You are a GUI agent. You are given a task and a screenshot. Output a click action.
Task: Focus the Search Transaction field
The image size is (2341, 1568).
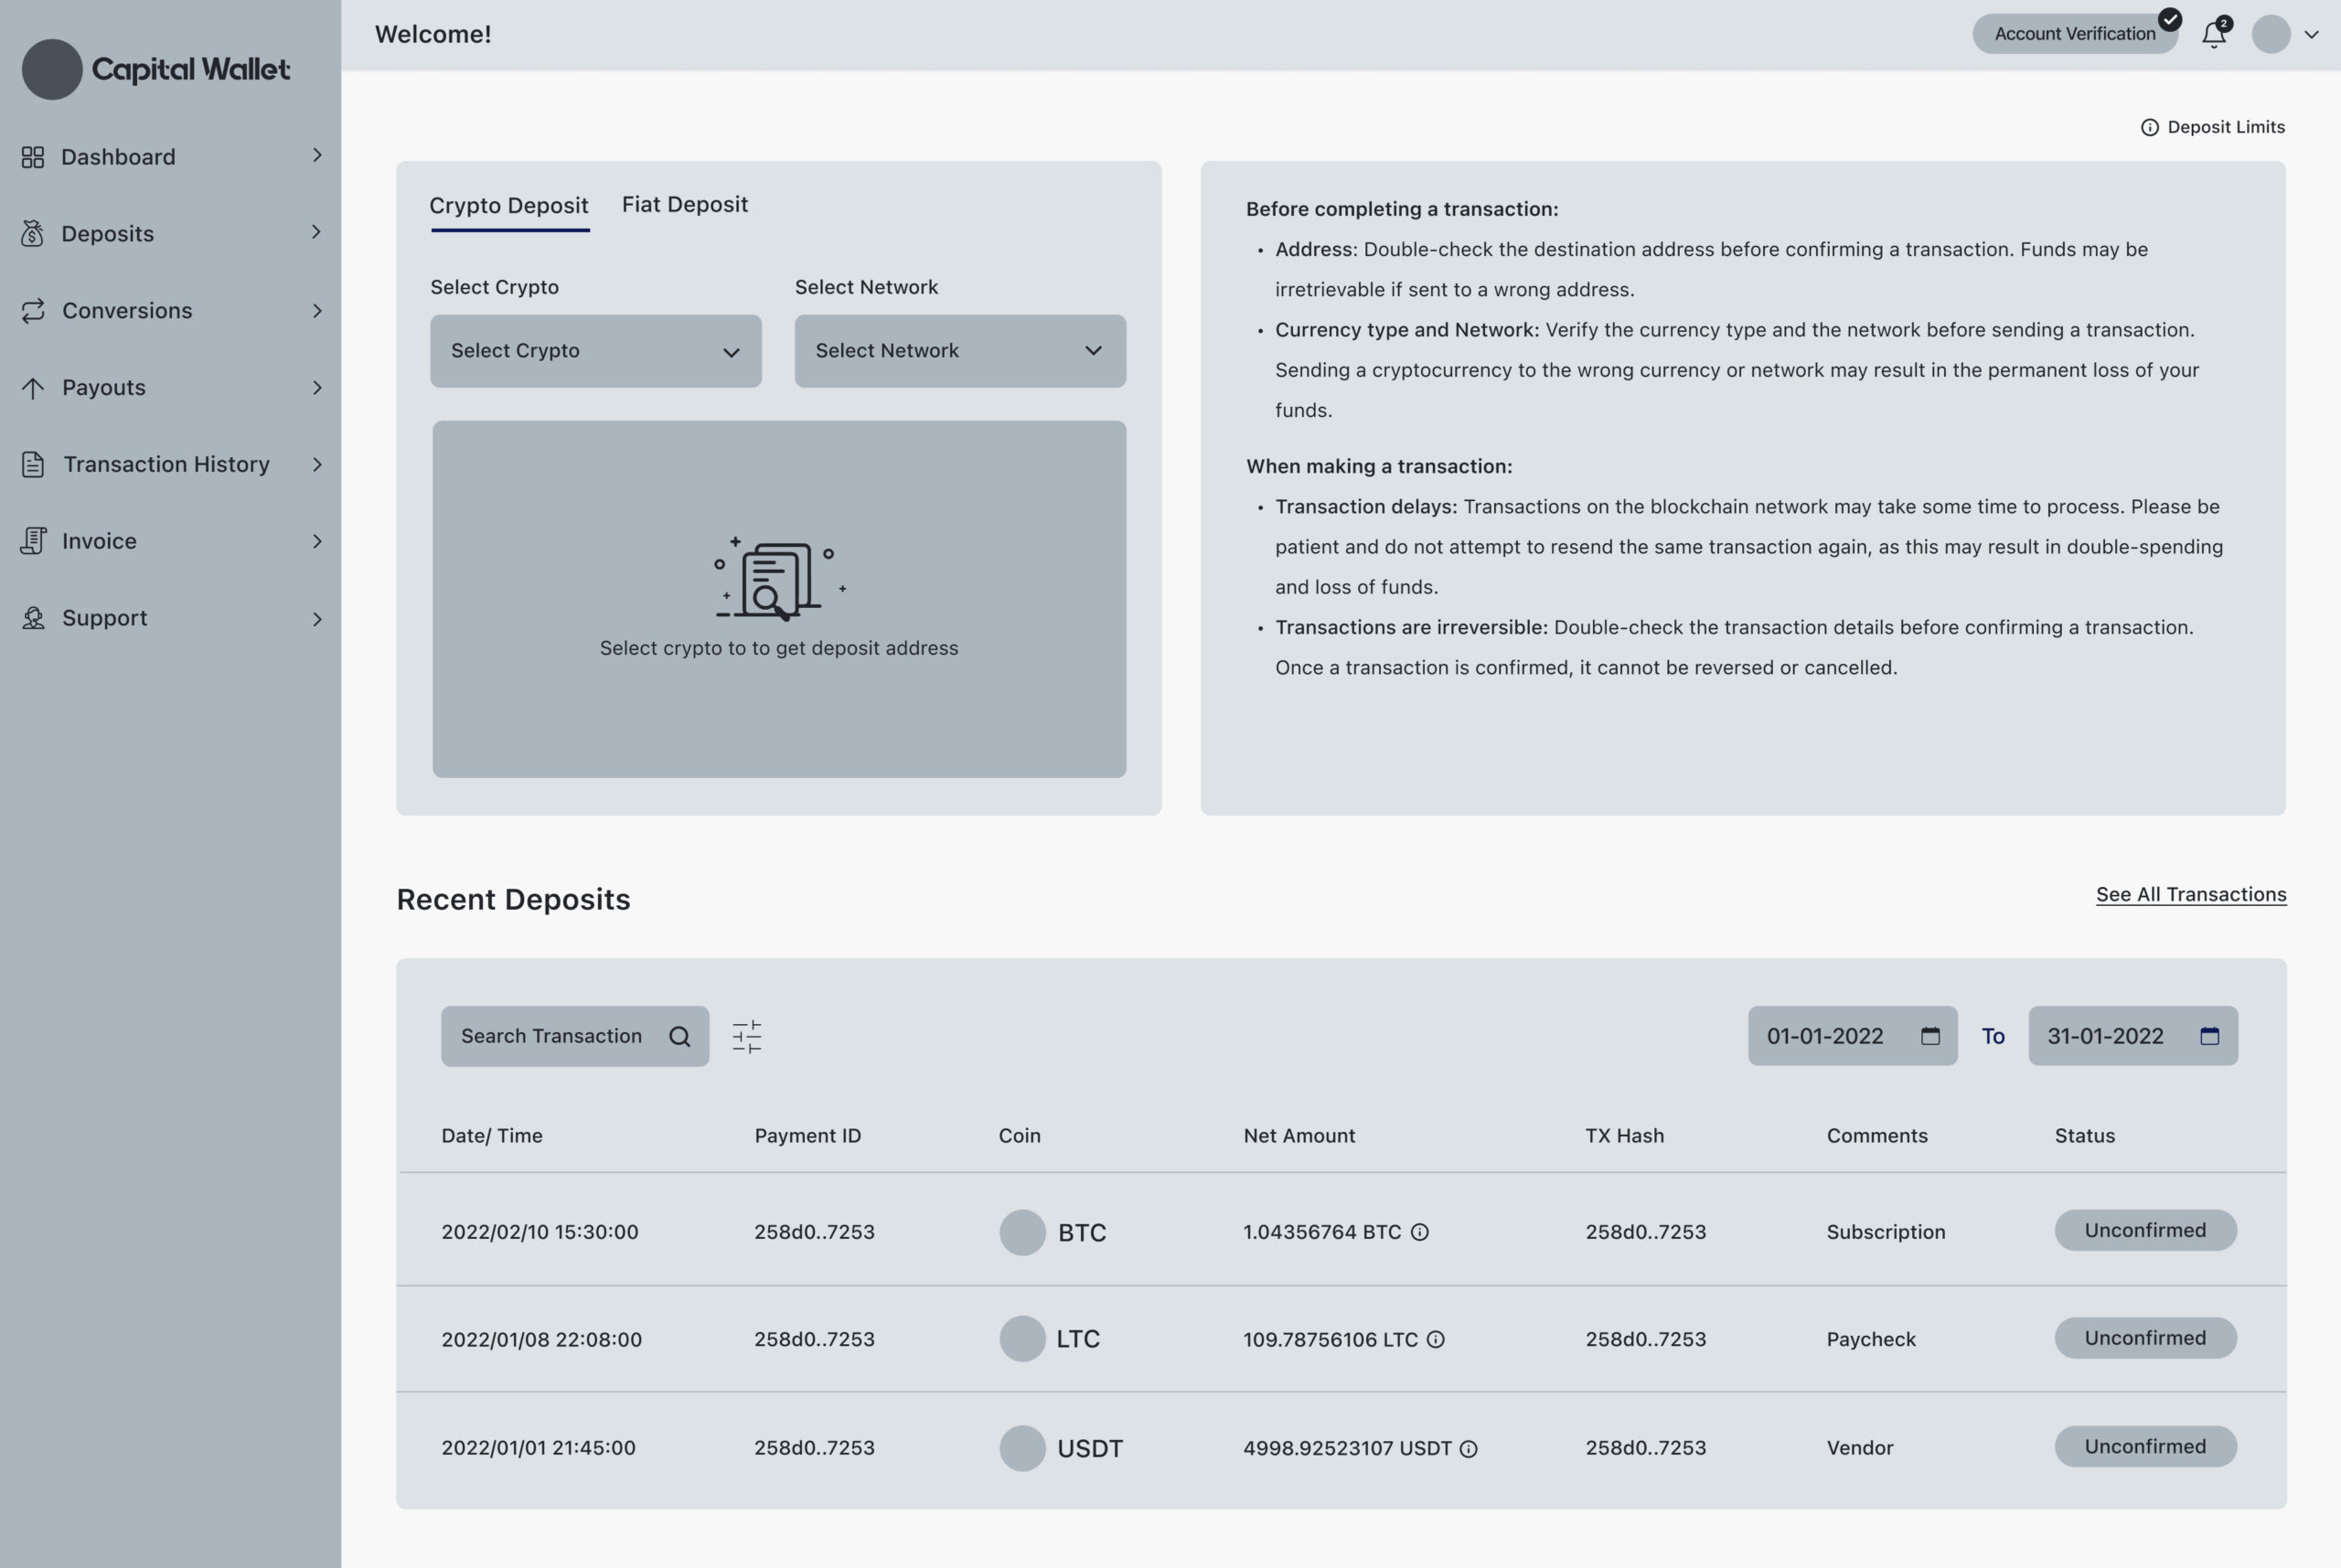click(575, 1036)
